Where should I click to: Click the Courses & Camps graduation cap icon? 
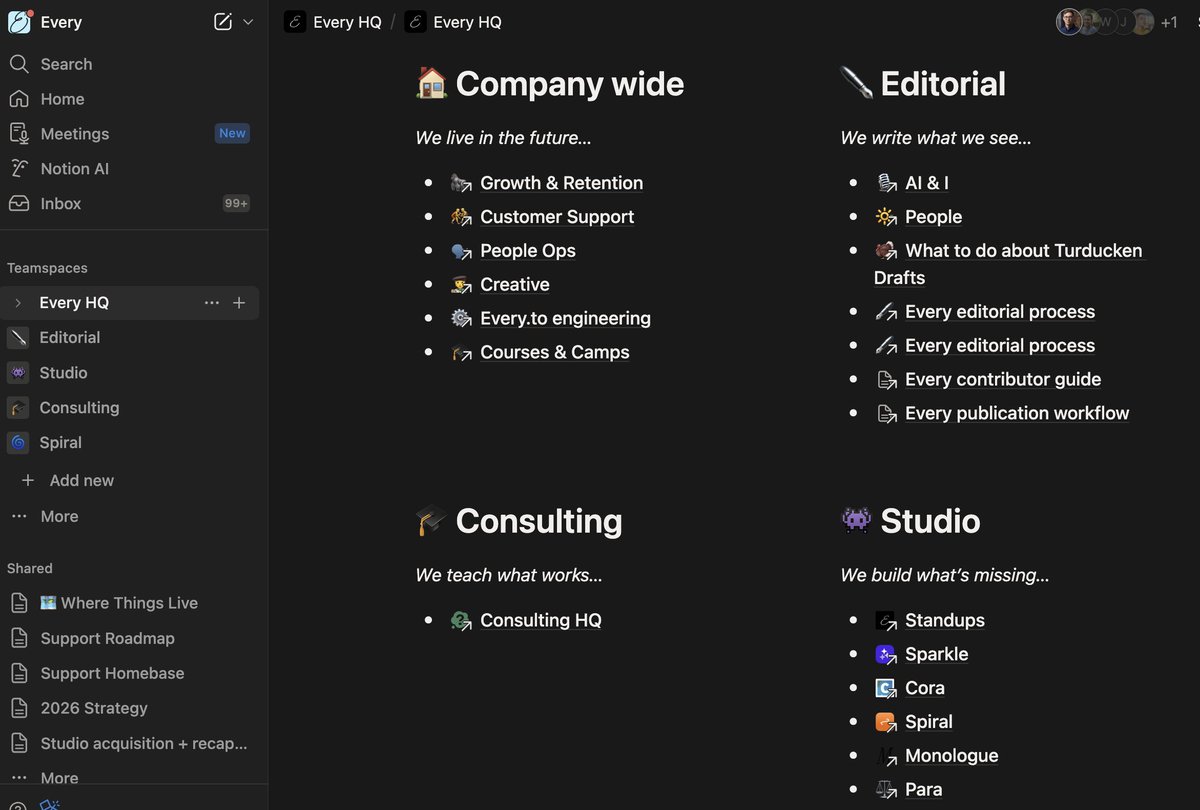click(461, 353)
